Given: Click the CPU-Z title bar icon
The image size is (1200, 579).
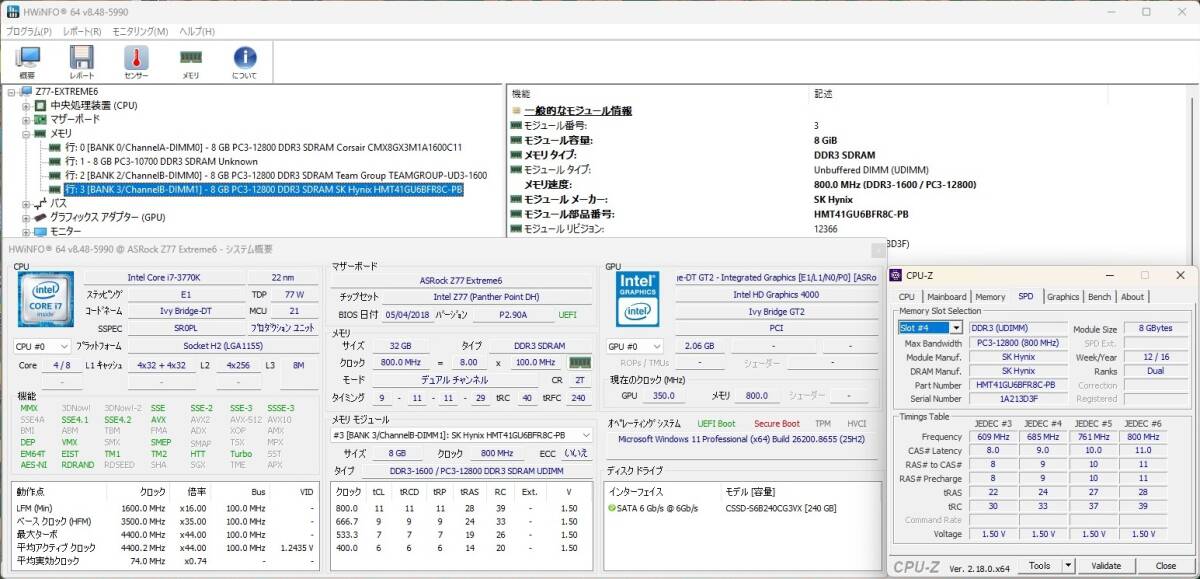Looking at the screenshot, I should (896, 275).
